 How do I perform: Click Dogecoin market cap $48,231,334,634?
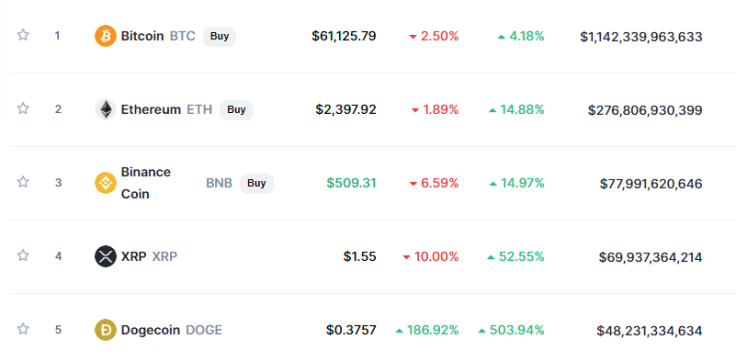(649, 331)
